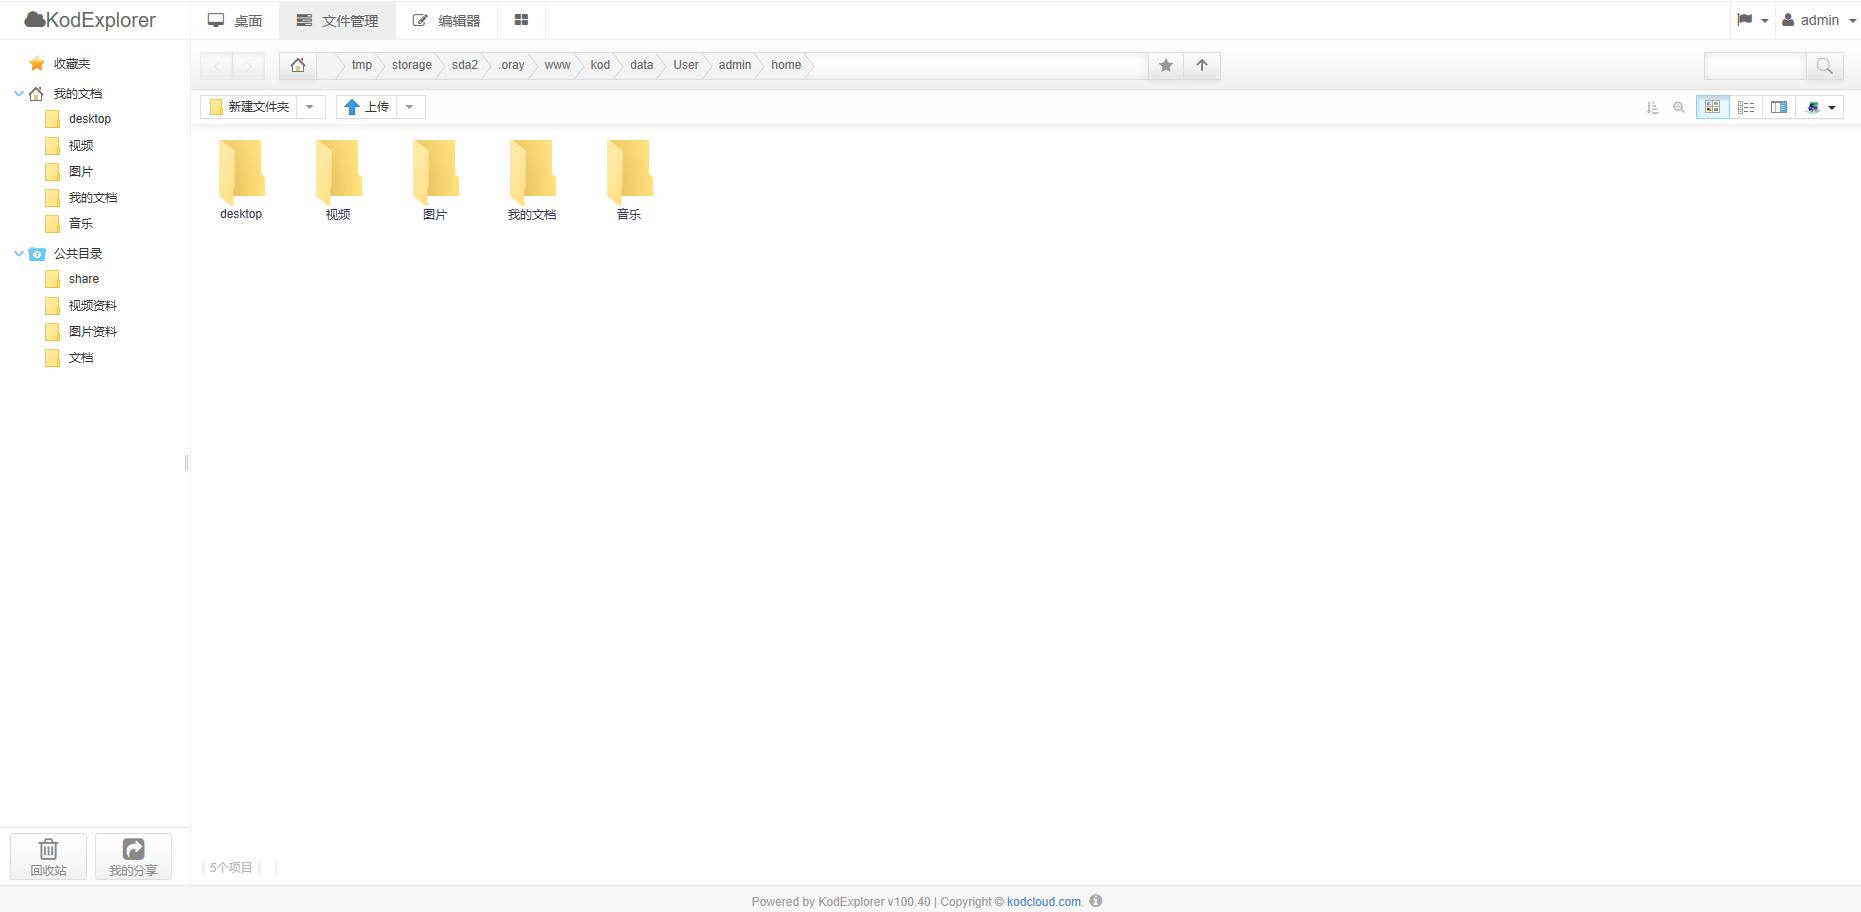Select the 图片 folder in the file pane
This screenshot has height=912, width=1861.
point(435,180)
